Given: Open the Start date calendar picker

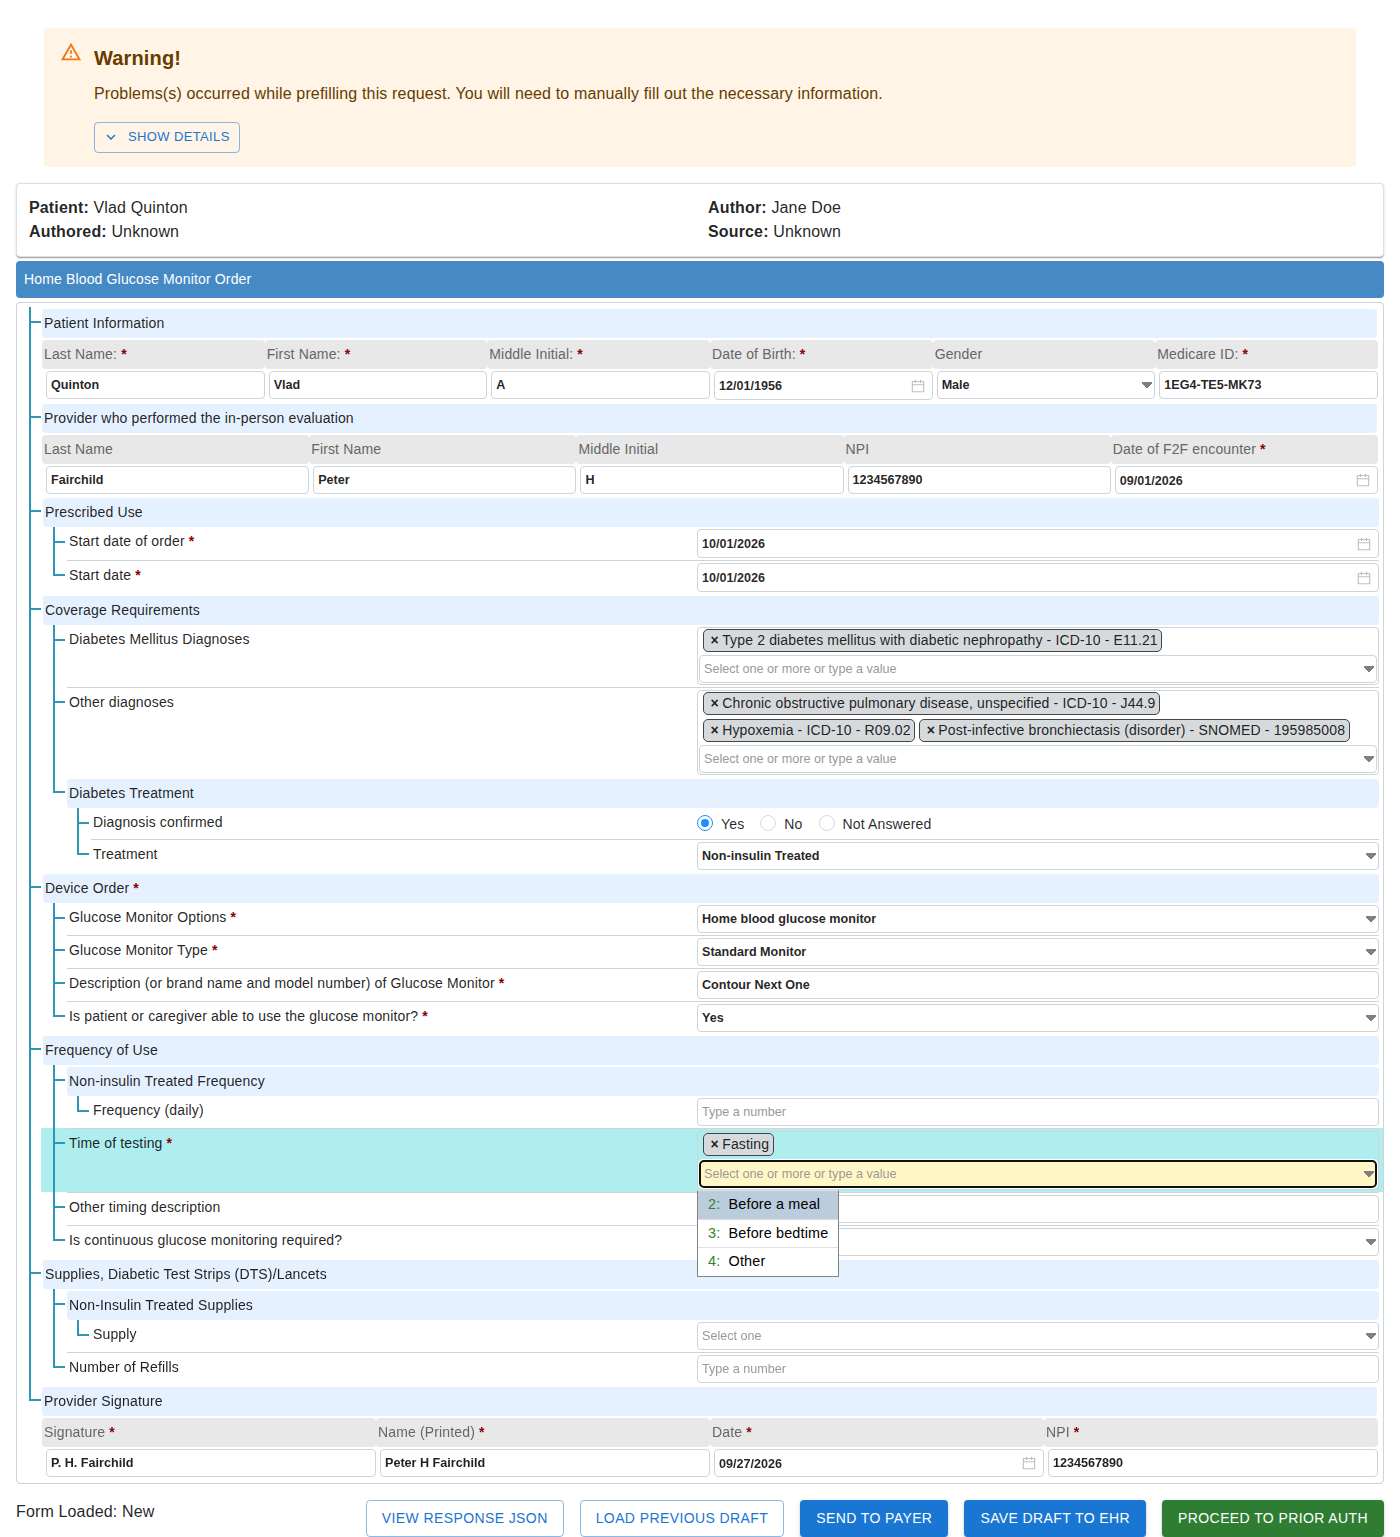Looking at the screenshot, I should (1364, 578).
